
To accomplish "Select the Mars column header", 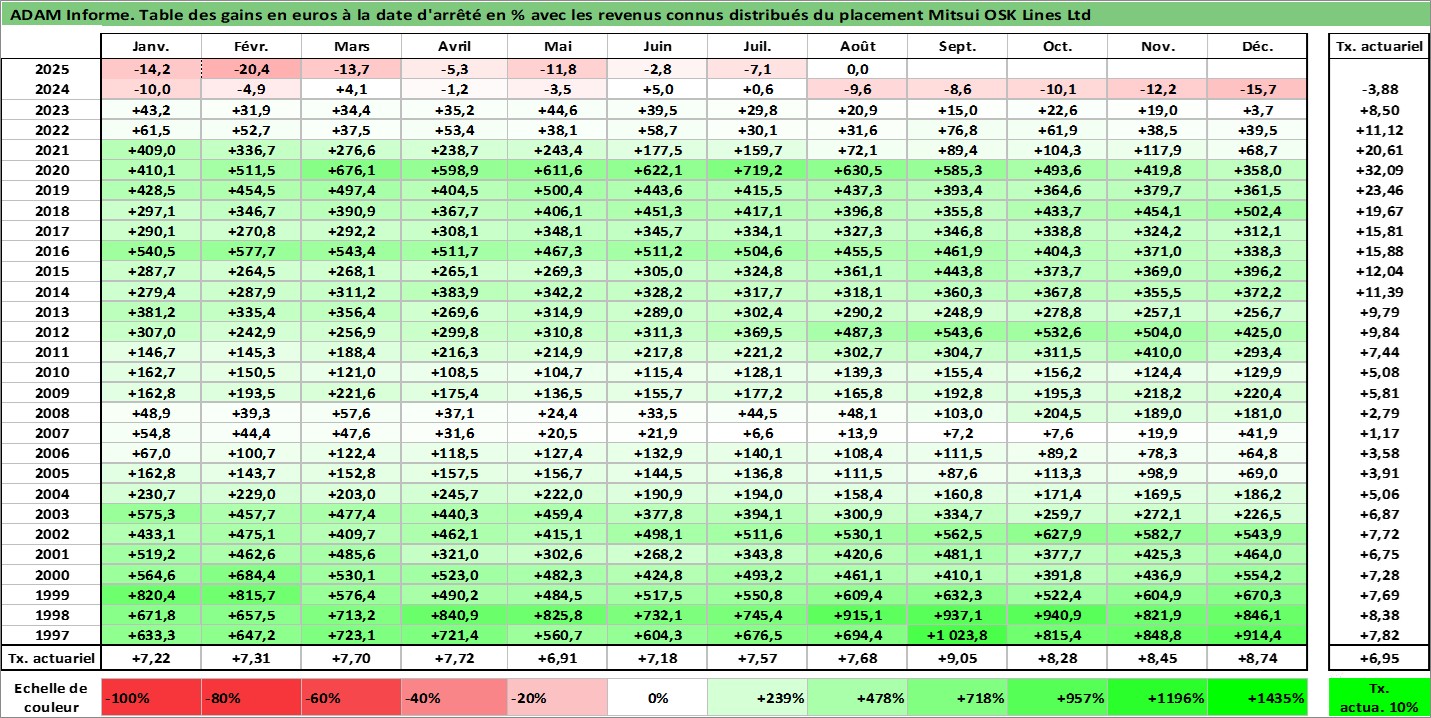I will [351, 46].
